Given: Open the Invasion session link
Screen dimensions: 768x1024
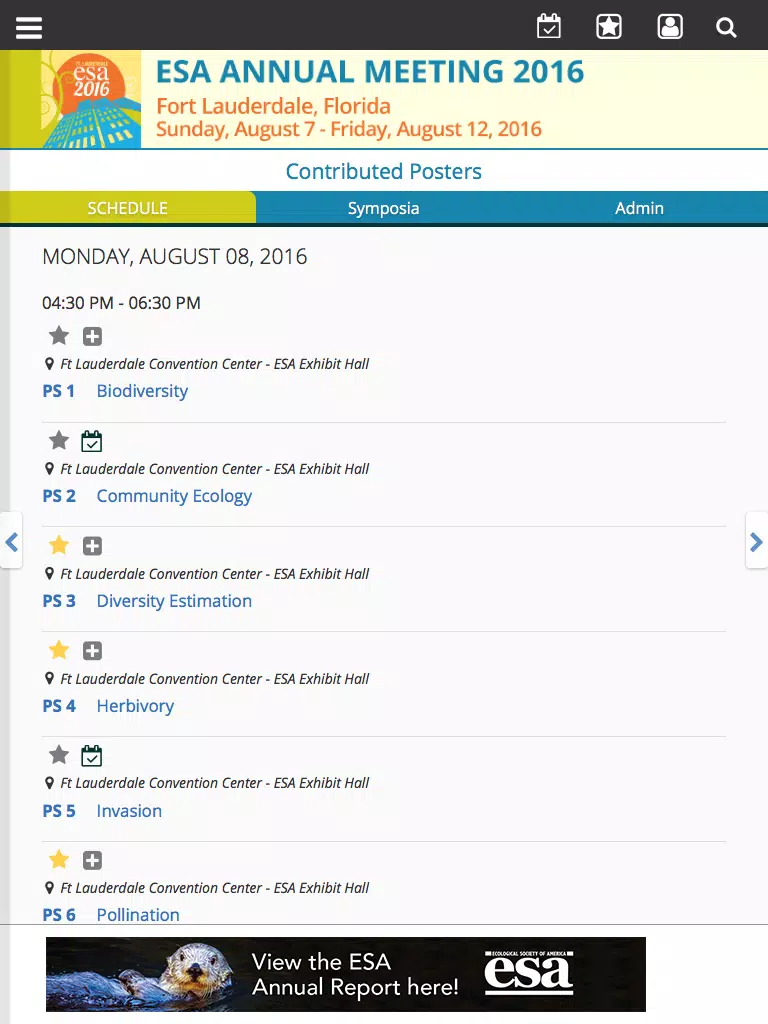Looking at the screenshot, I should tap(129, 810).
